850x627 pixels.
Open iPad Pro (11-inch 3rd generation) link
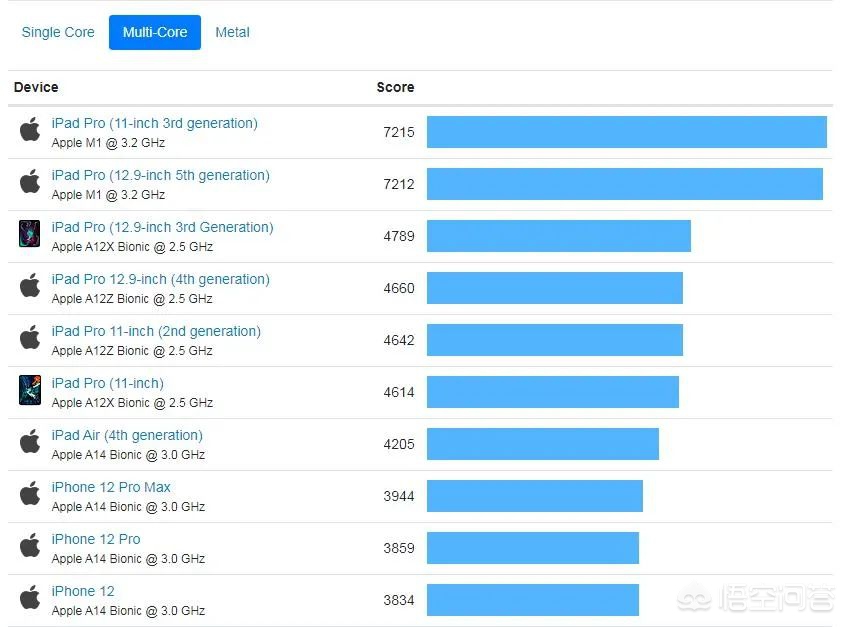(x=154, y=124)
